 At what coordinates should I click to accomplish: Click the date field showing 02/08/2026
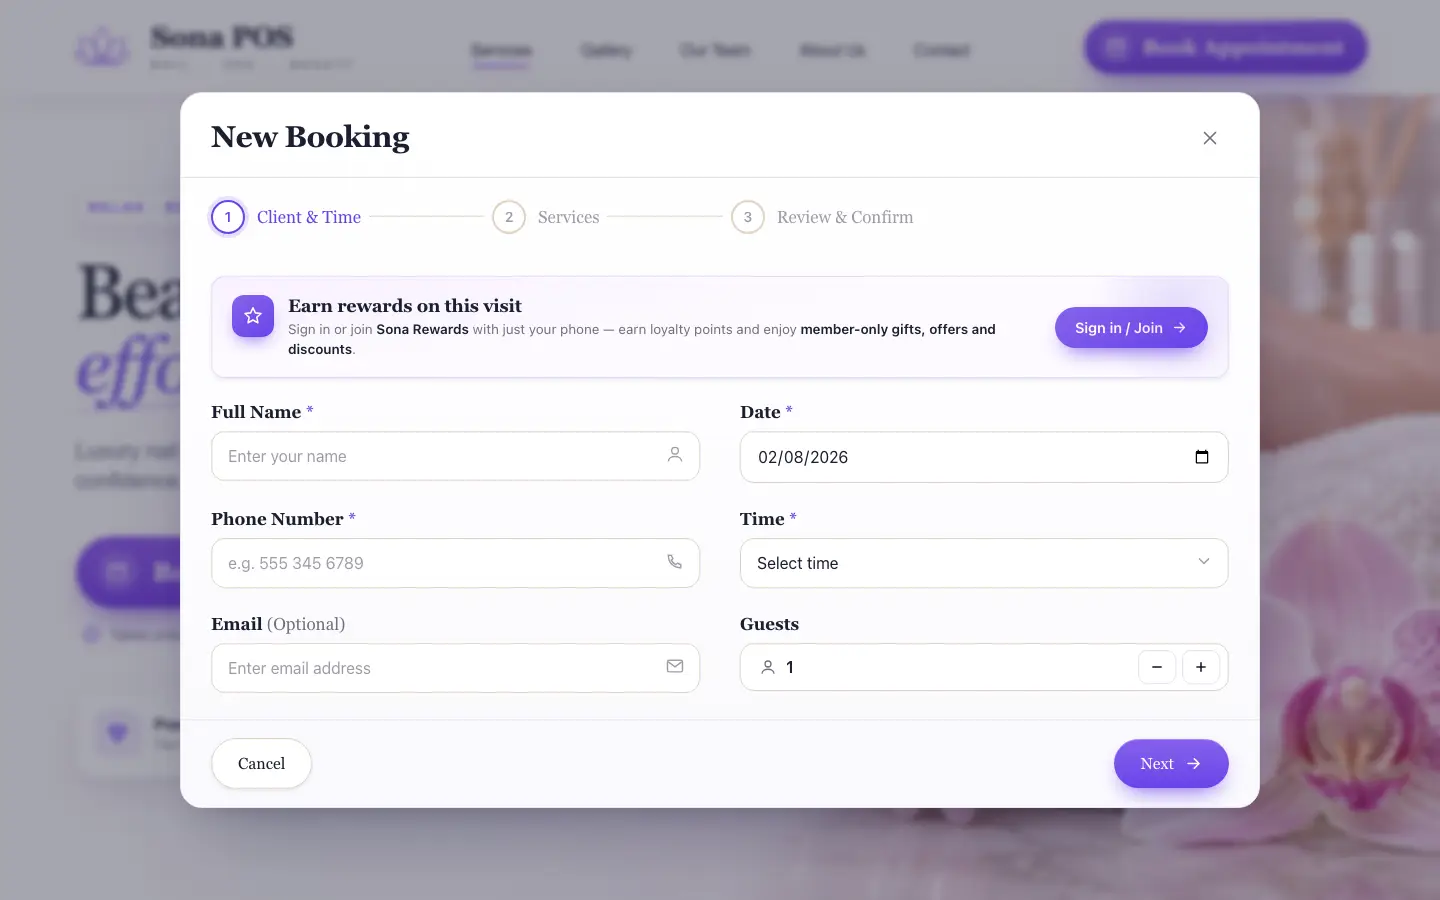[x=984, y=457]
